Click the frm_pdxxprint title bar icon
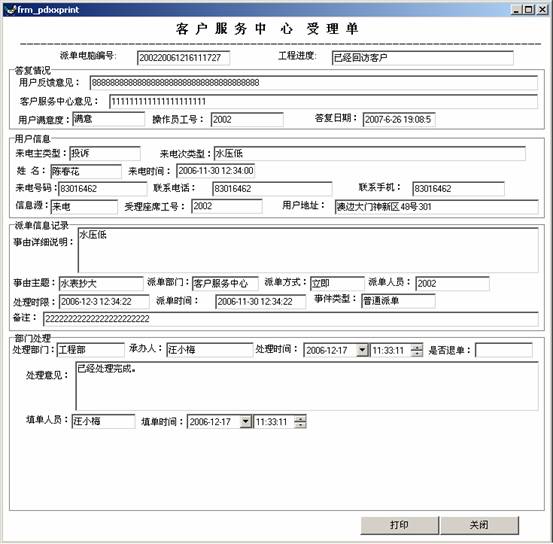Screen dimensions: 553x544 pos(11,10)
